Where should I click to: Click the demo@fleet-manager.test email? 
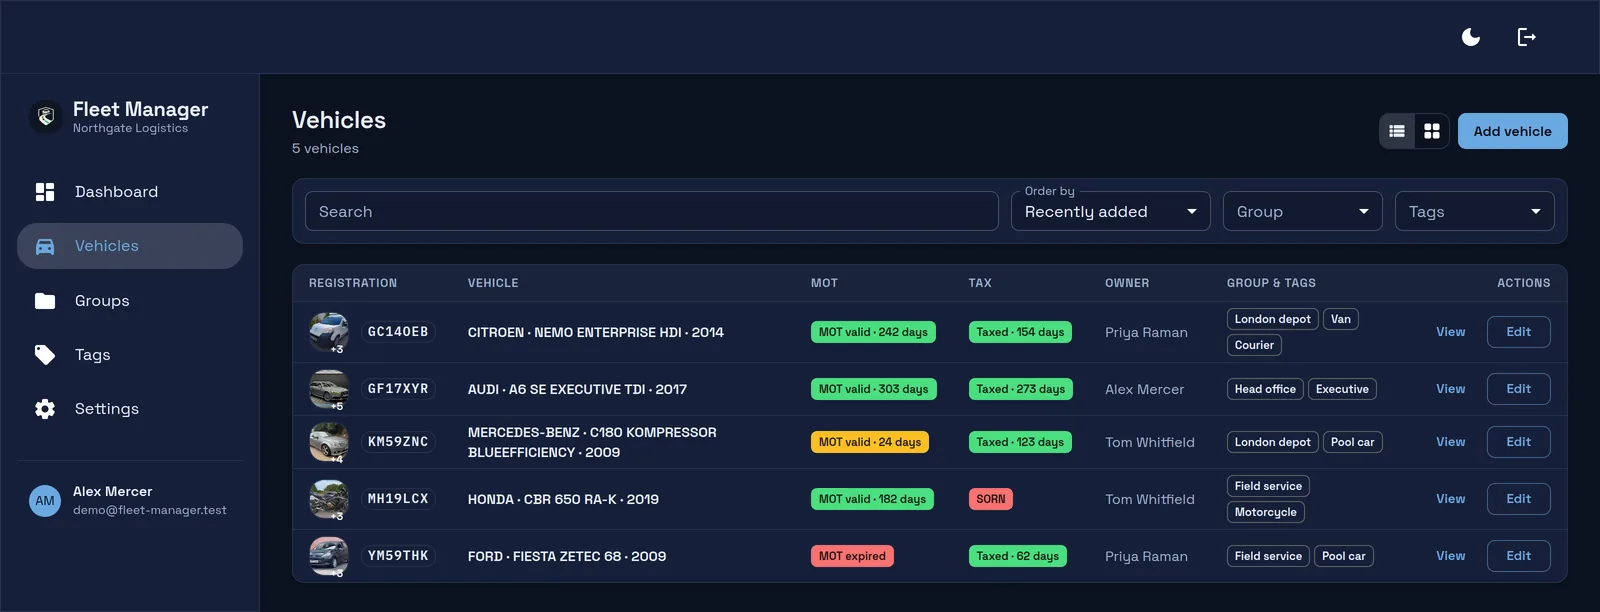pyautogui.click(x=150, y=510)
